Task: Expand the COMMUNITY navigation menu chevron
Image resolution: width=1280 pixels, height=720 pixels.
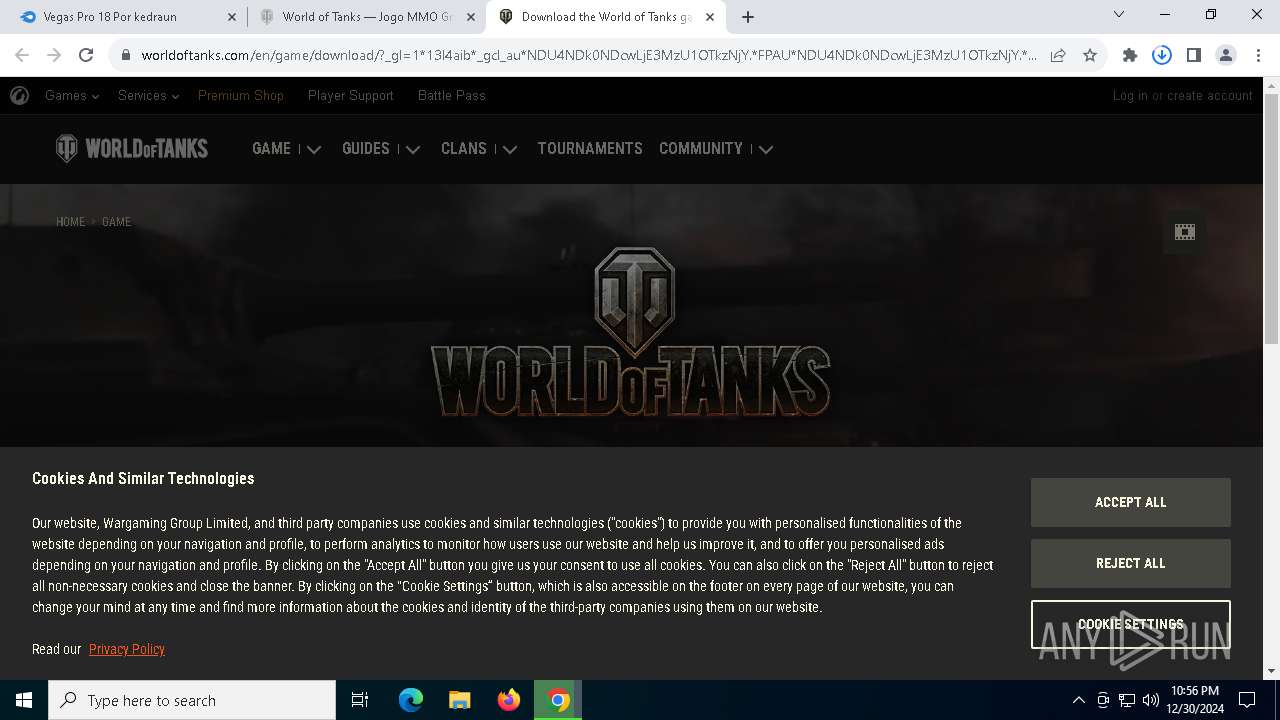Action: pos(766,149)
